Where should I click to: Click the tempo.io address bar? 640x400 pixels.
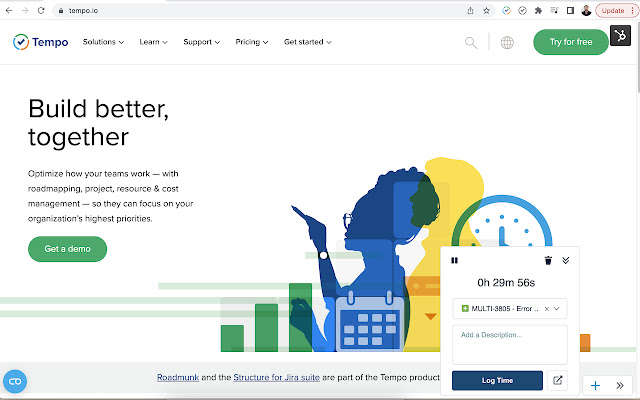(x=261, y=11)
